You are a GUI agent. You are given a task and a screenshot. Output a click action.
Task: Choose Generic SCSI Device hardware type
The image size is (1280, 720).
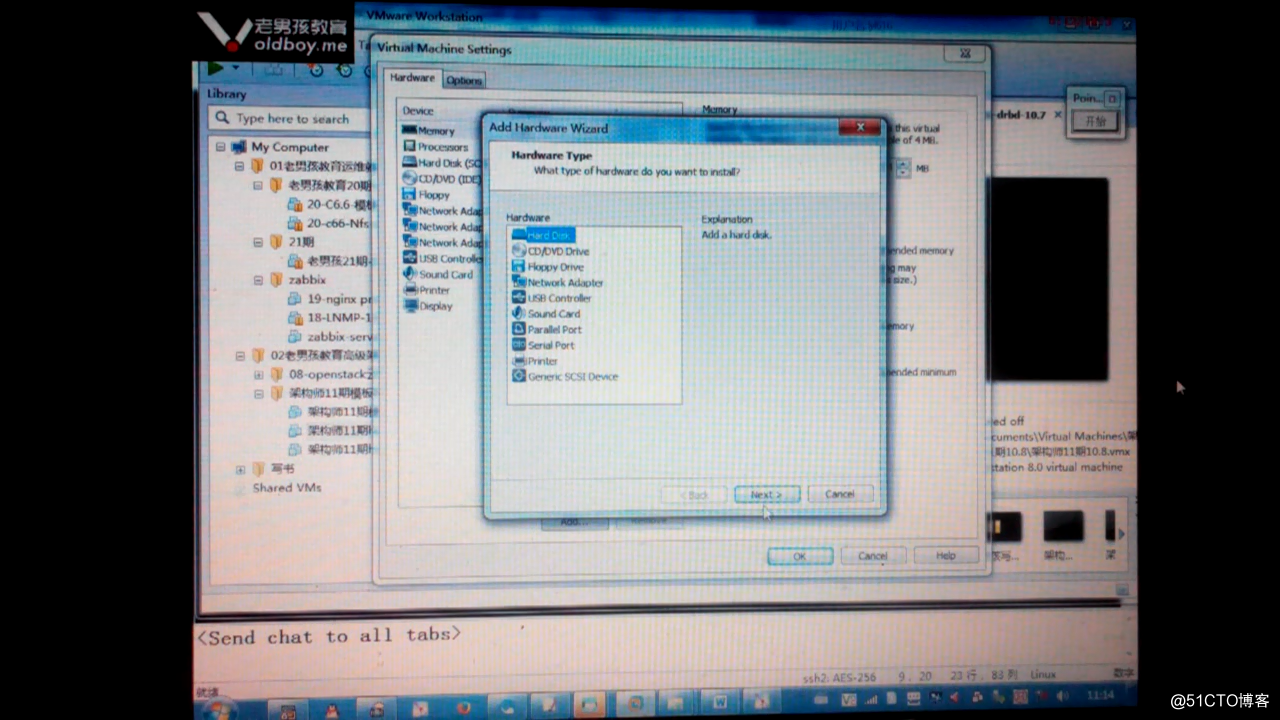click(565, 377)
